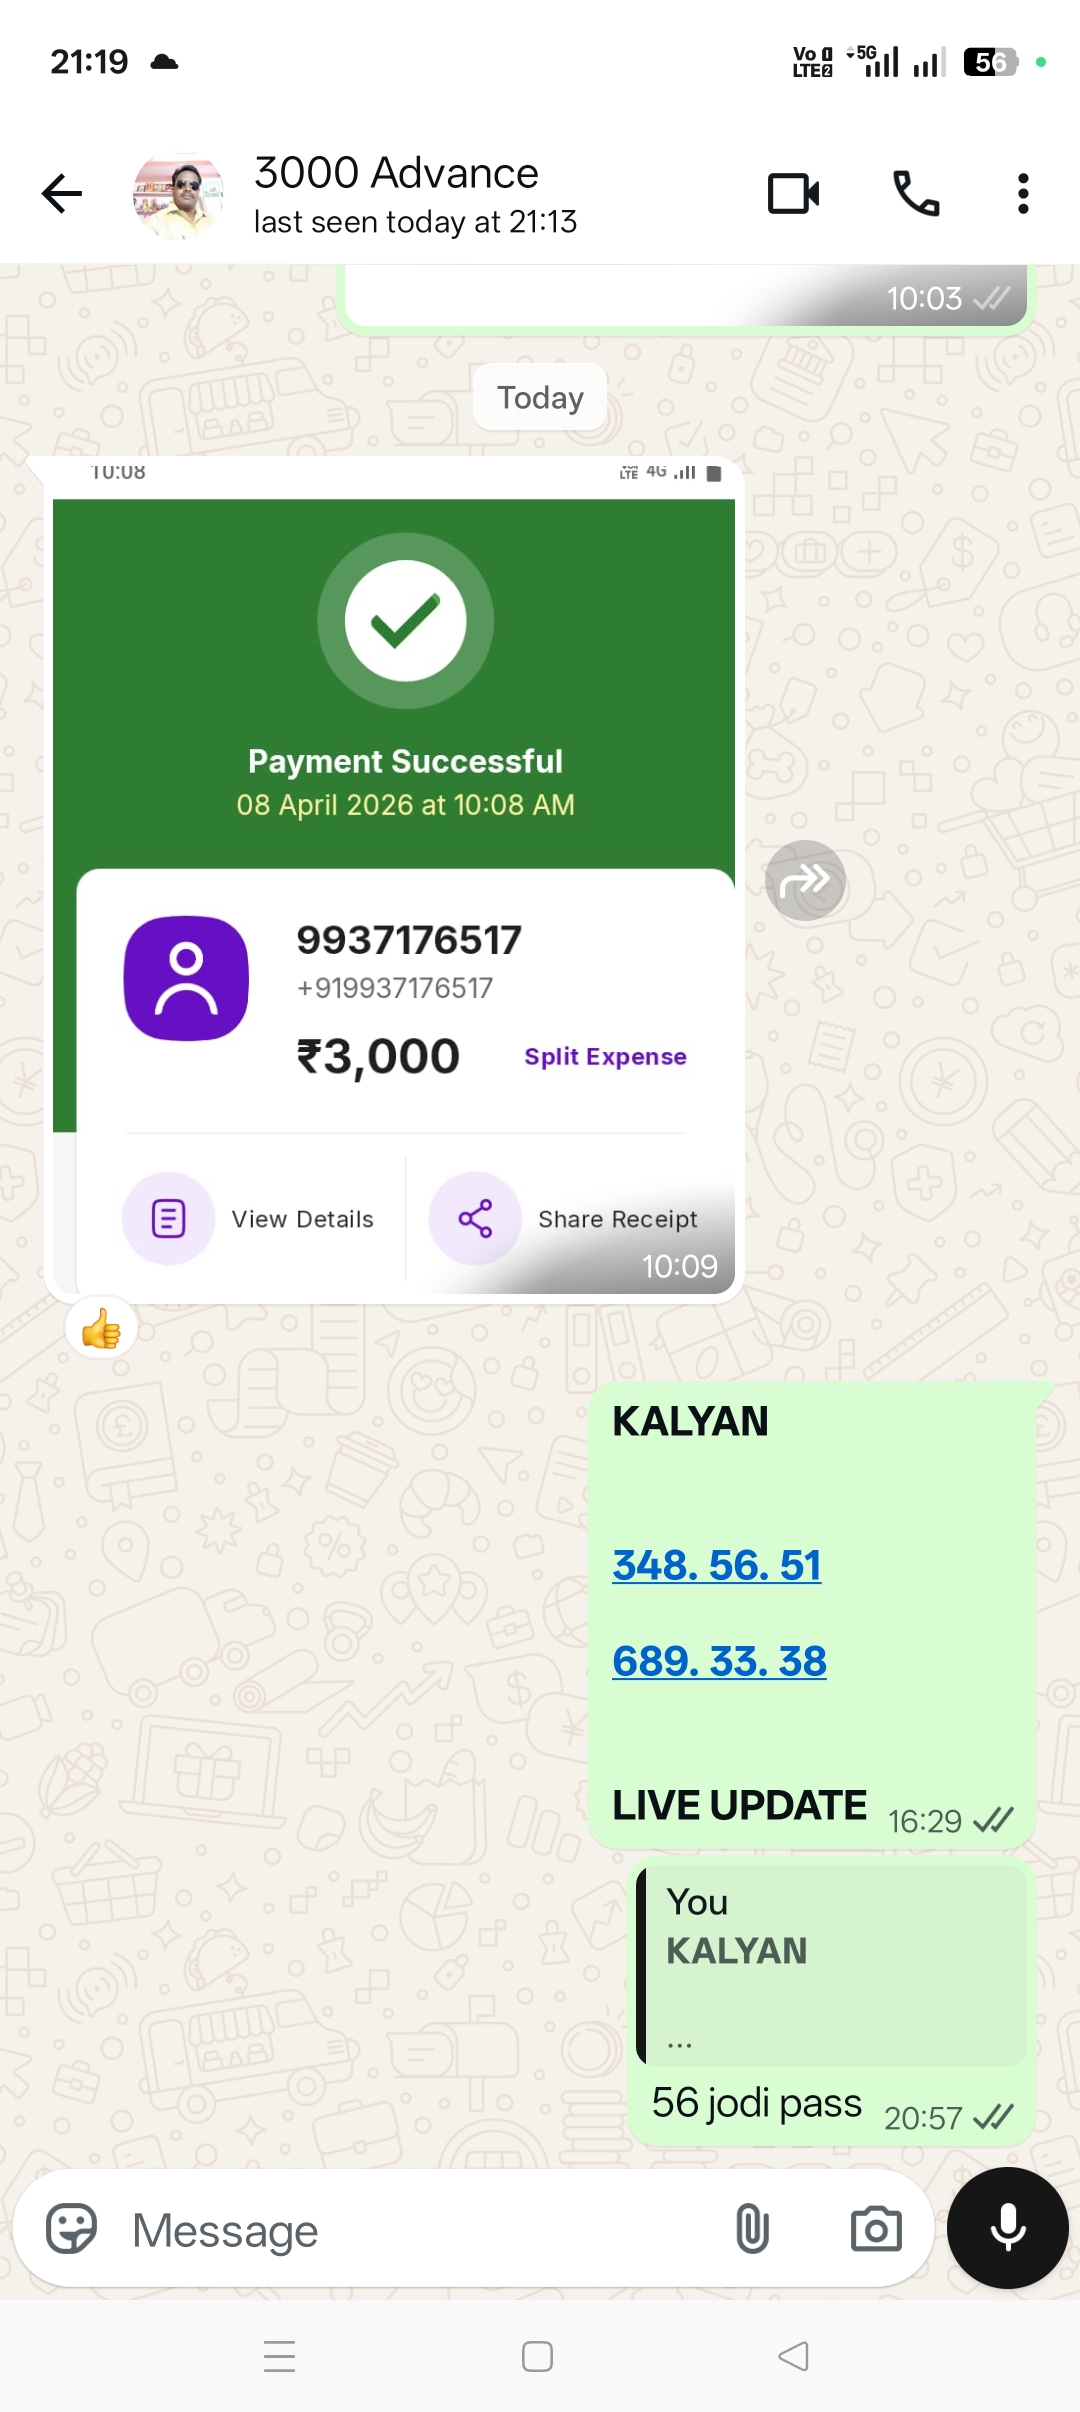Tap the thumbs up reaction

click(101, 1329)
